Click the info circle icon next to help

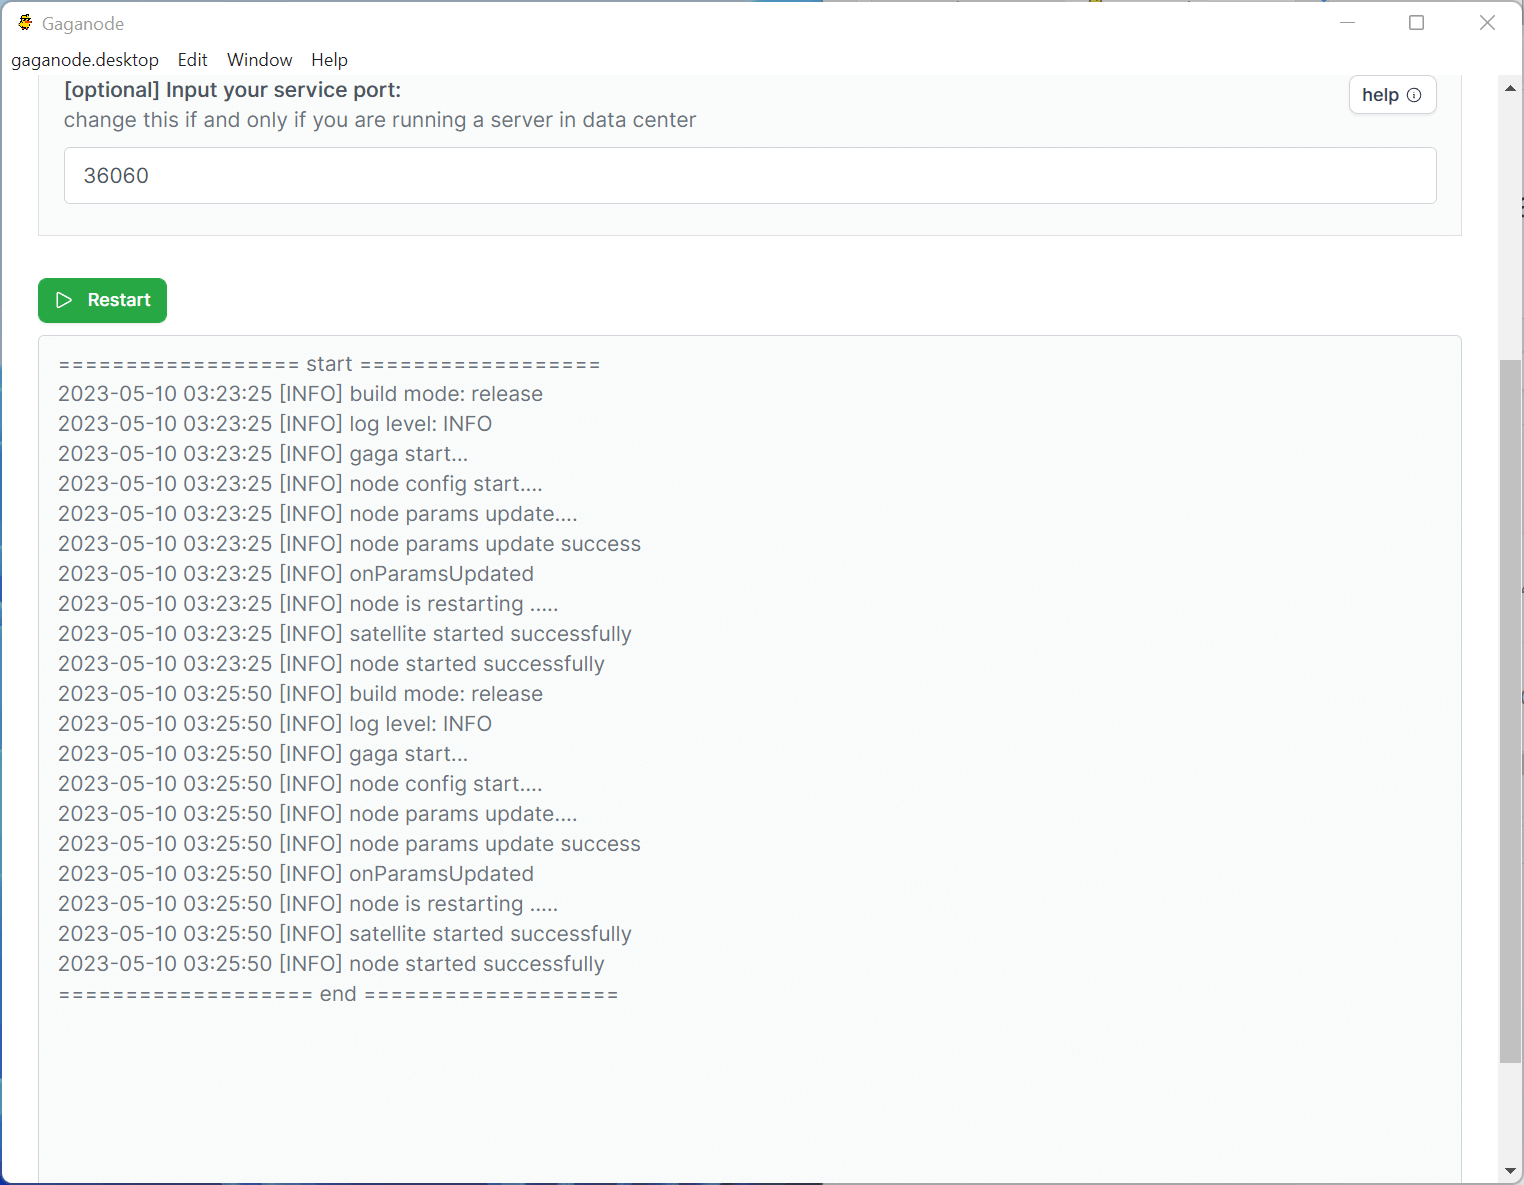[x=1414, y=95]
